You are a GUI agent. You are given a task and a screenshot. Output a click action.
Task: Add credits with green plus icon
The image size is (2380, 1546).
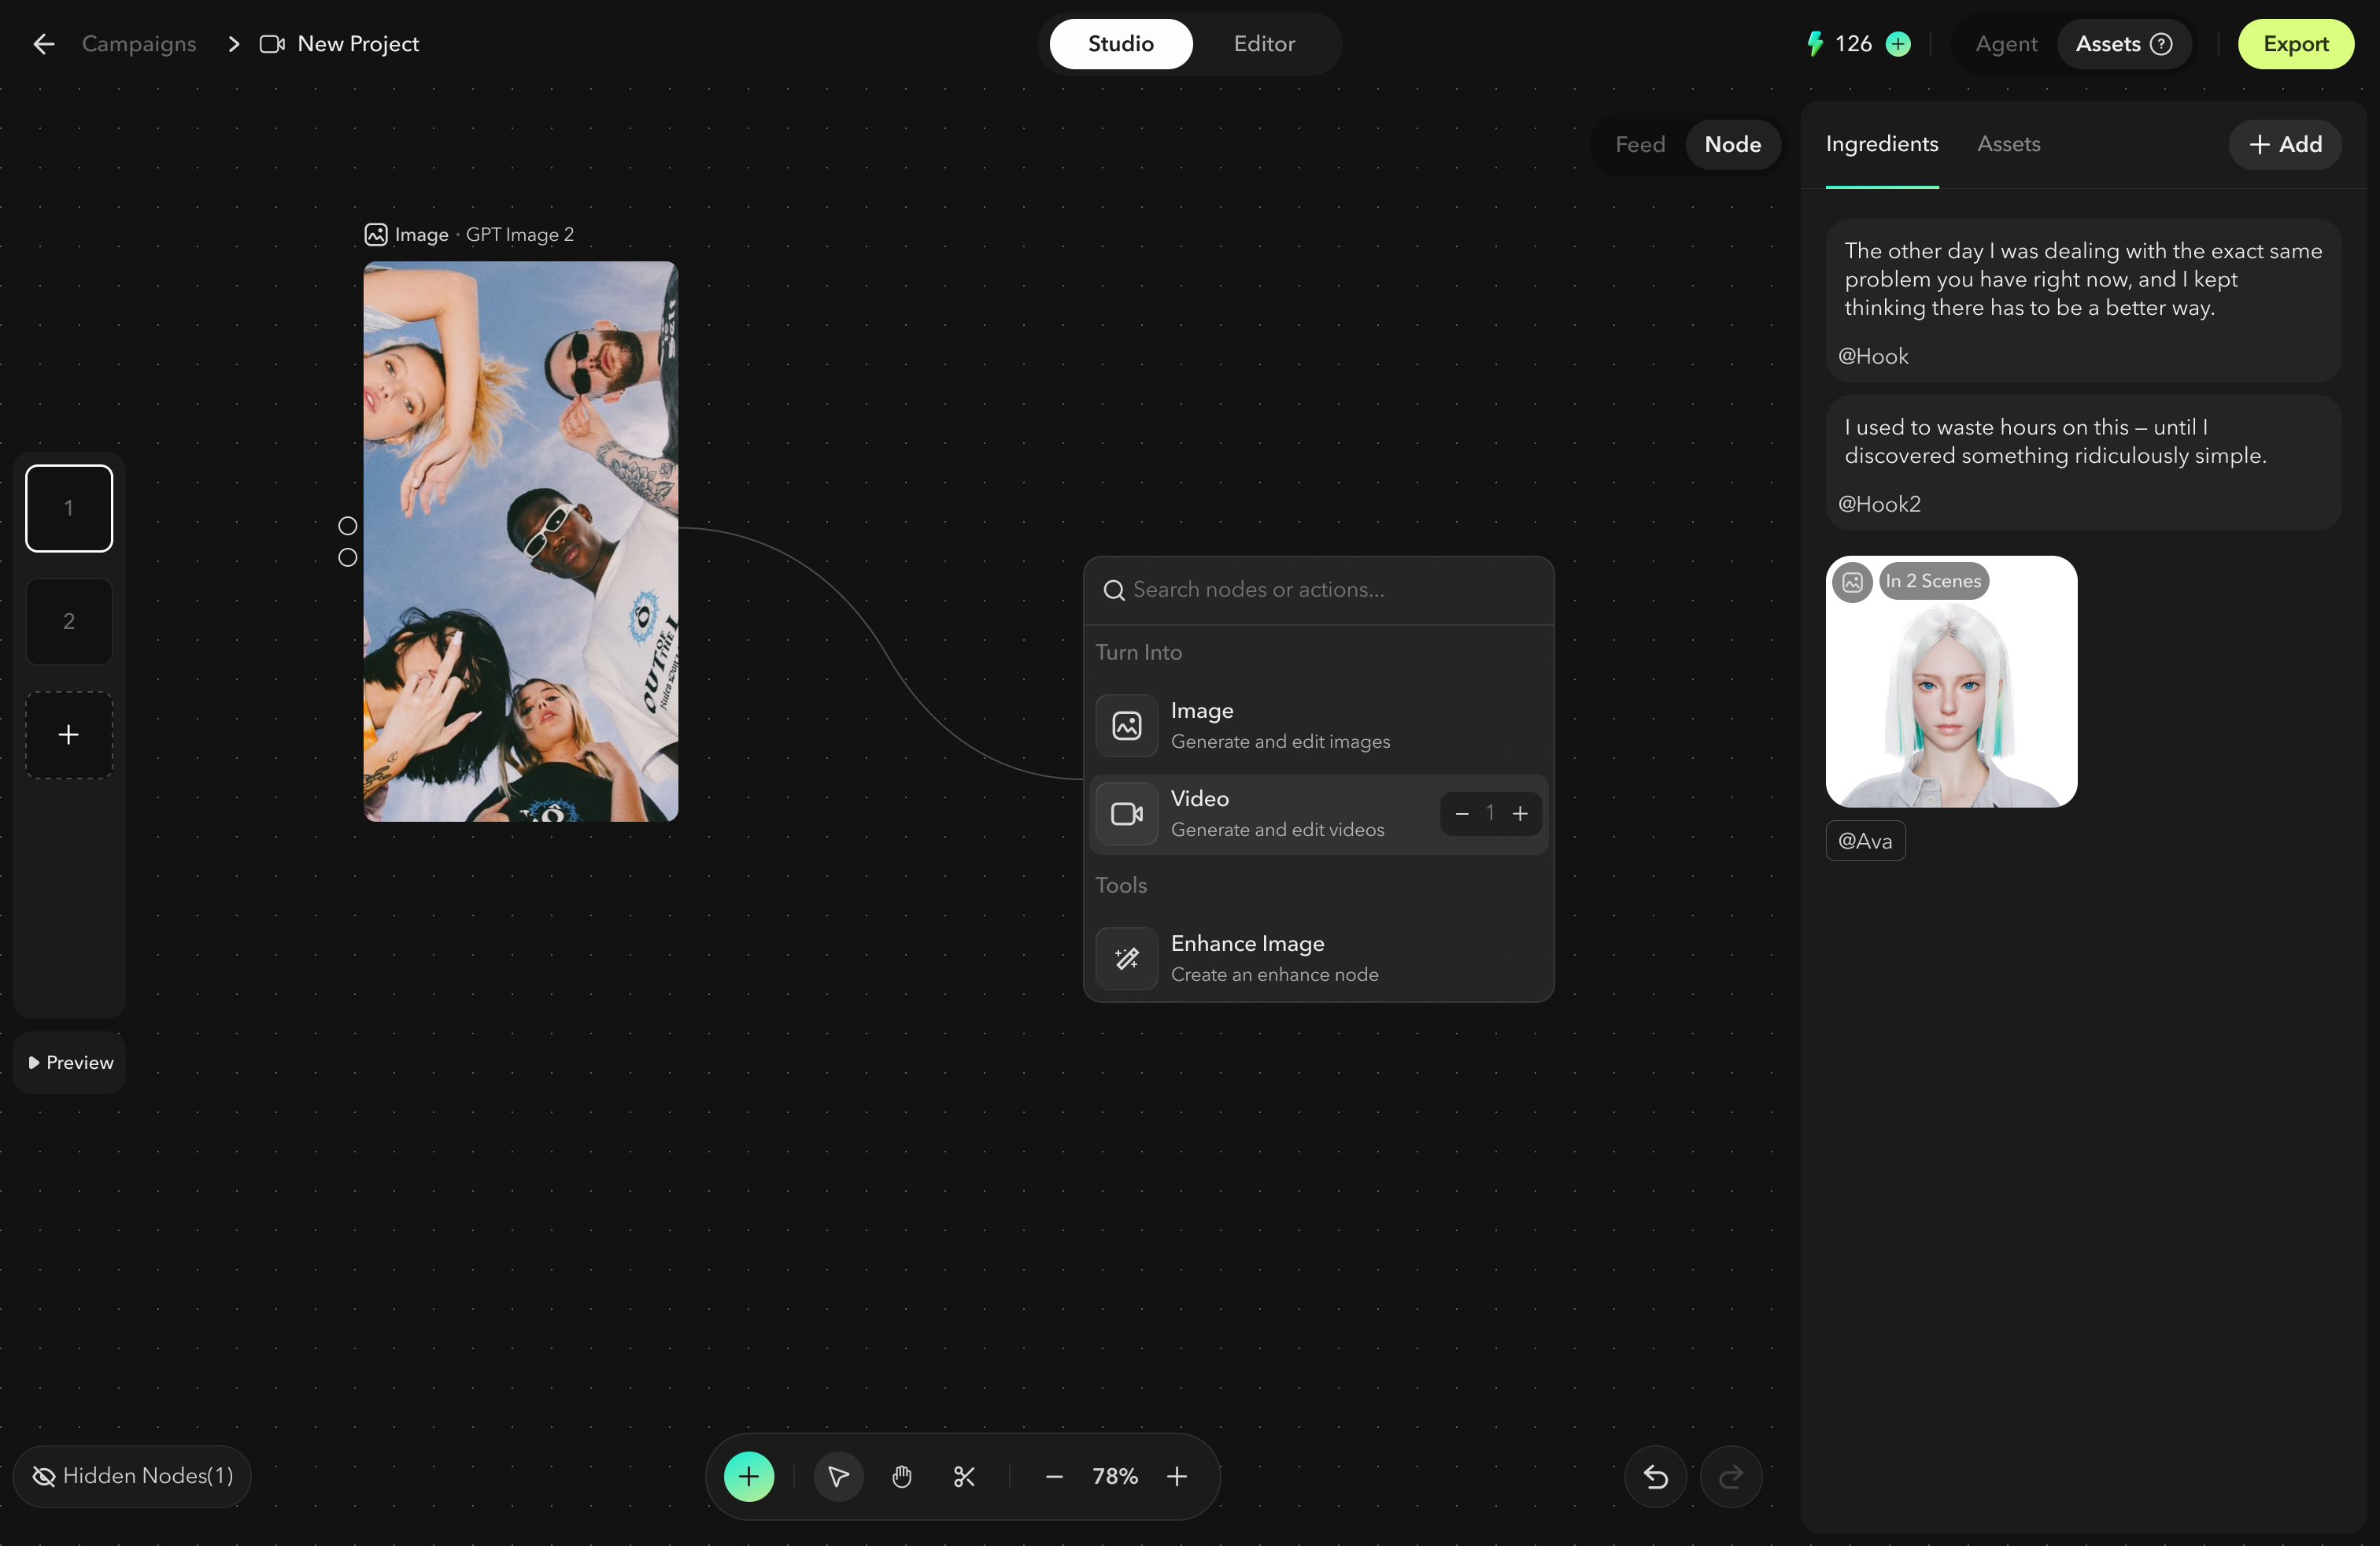coord(1897,44)
